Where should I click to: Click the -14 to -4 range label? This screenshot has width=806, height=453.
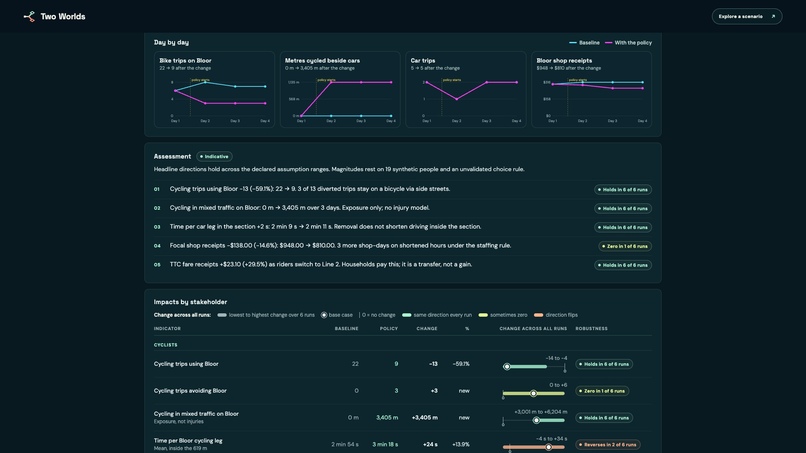[x=556, y=358]
